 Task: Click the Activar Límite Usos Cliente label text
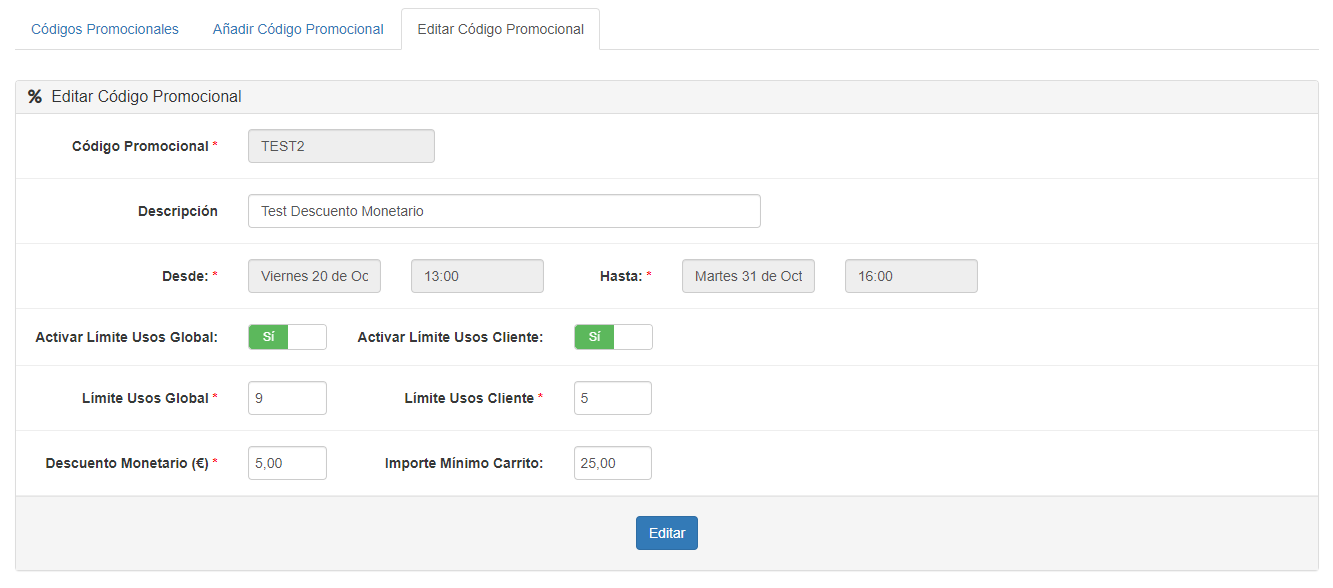450,337
